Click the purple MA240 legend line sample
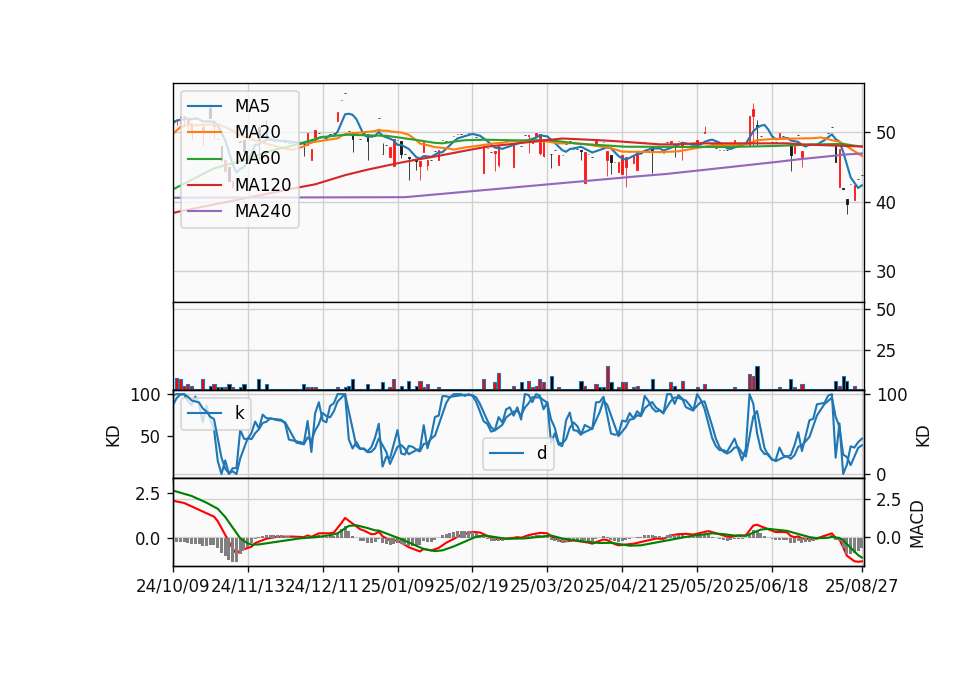This screenshot has width=960, height=690. click(204, 211)
